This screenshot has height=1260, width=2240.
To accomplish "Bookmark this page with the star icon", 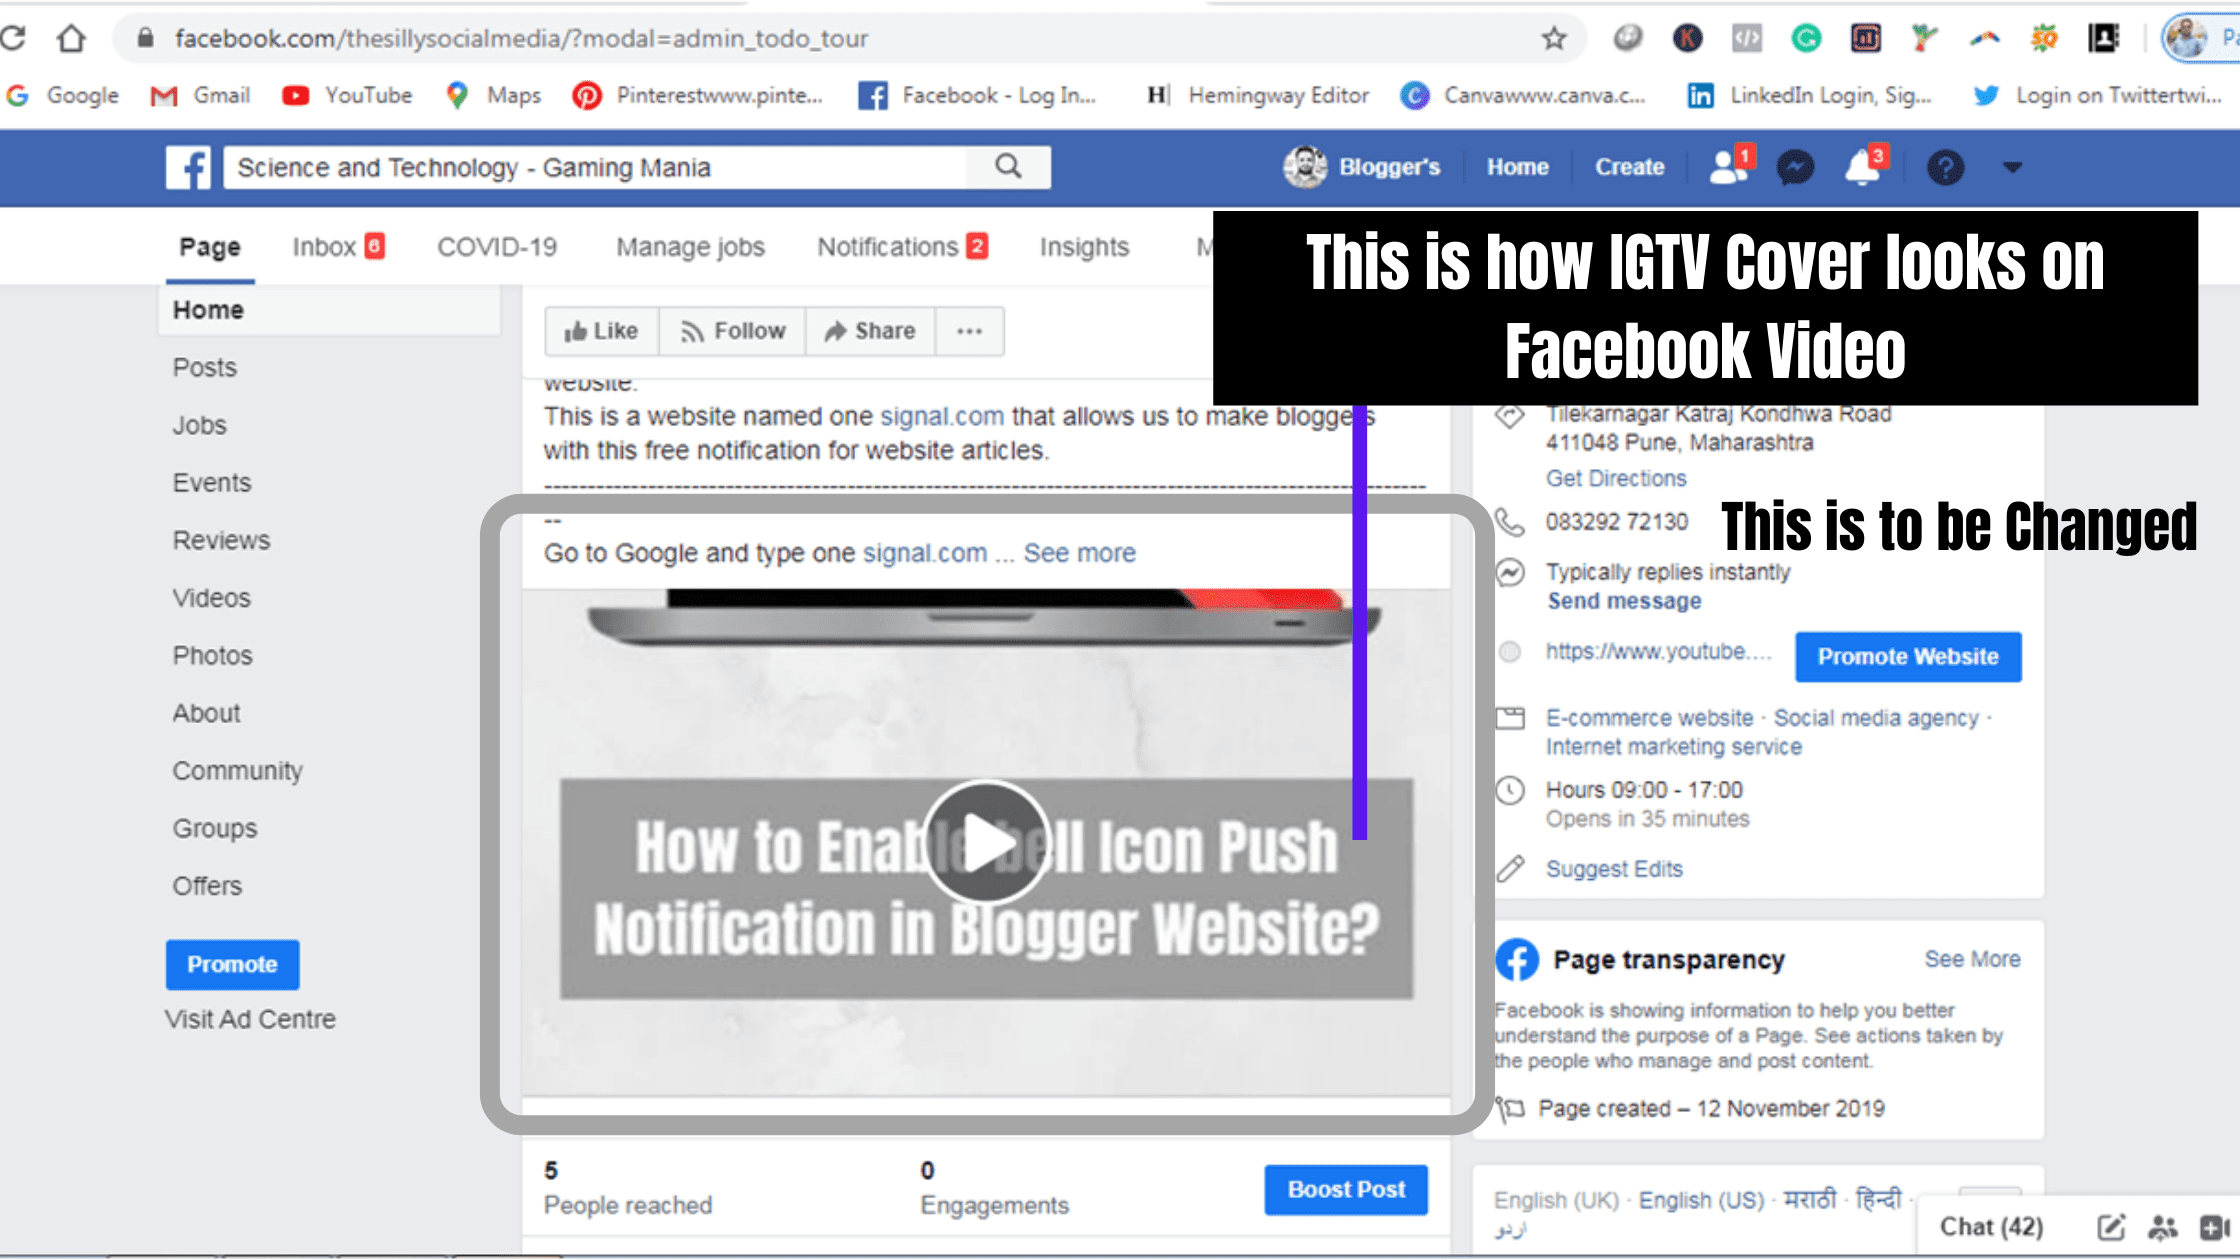I will click(x=1553, y=39).
